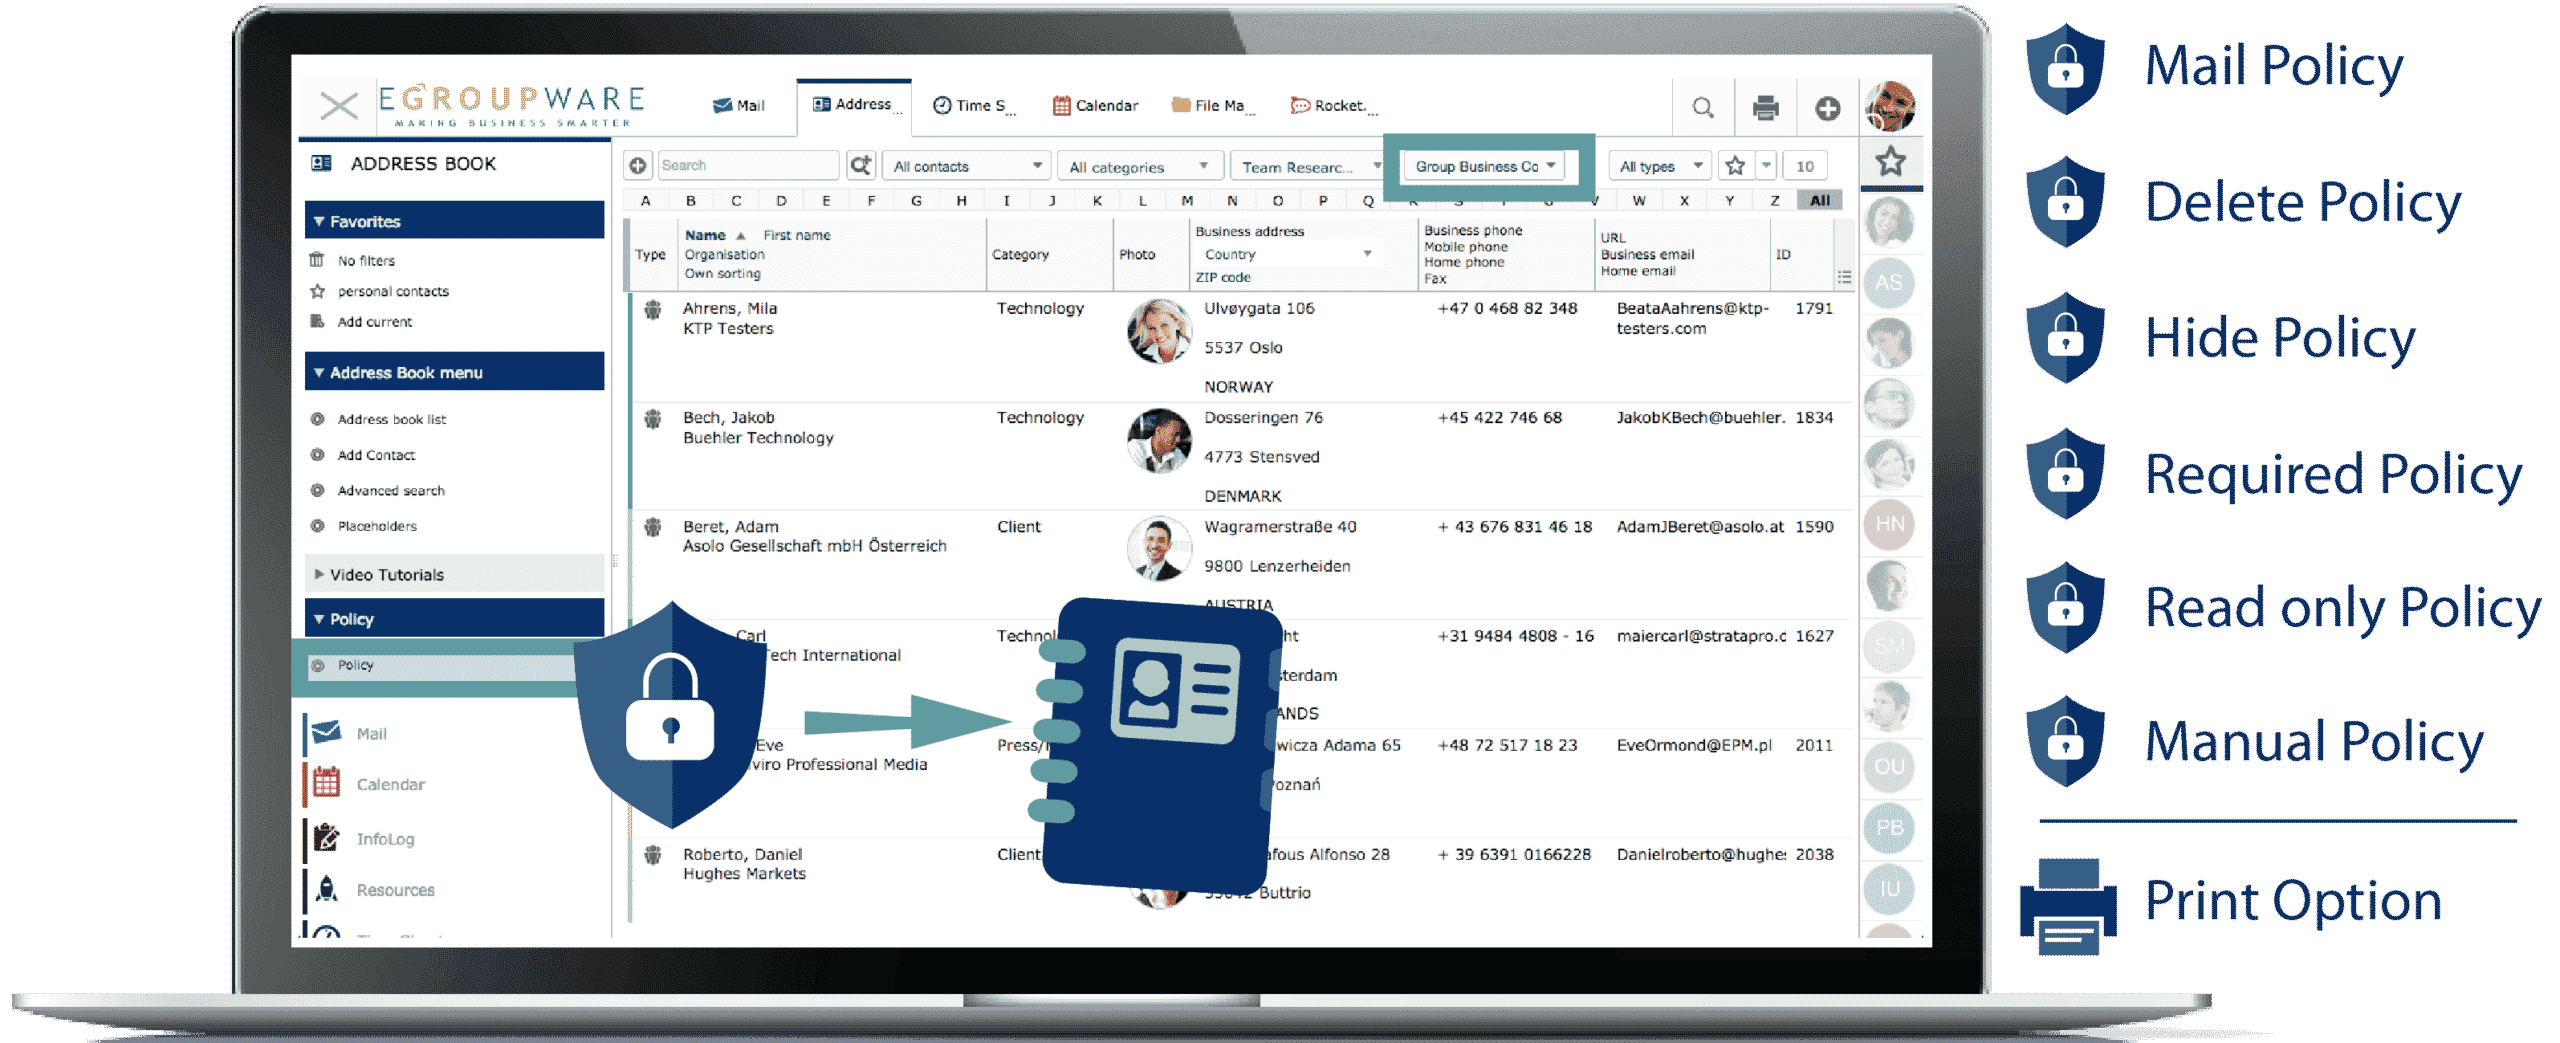
Task: Click the plus add icon in top bar
Action: tap(1827, 108)
